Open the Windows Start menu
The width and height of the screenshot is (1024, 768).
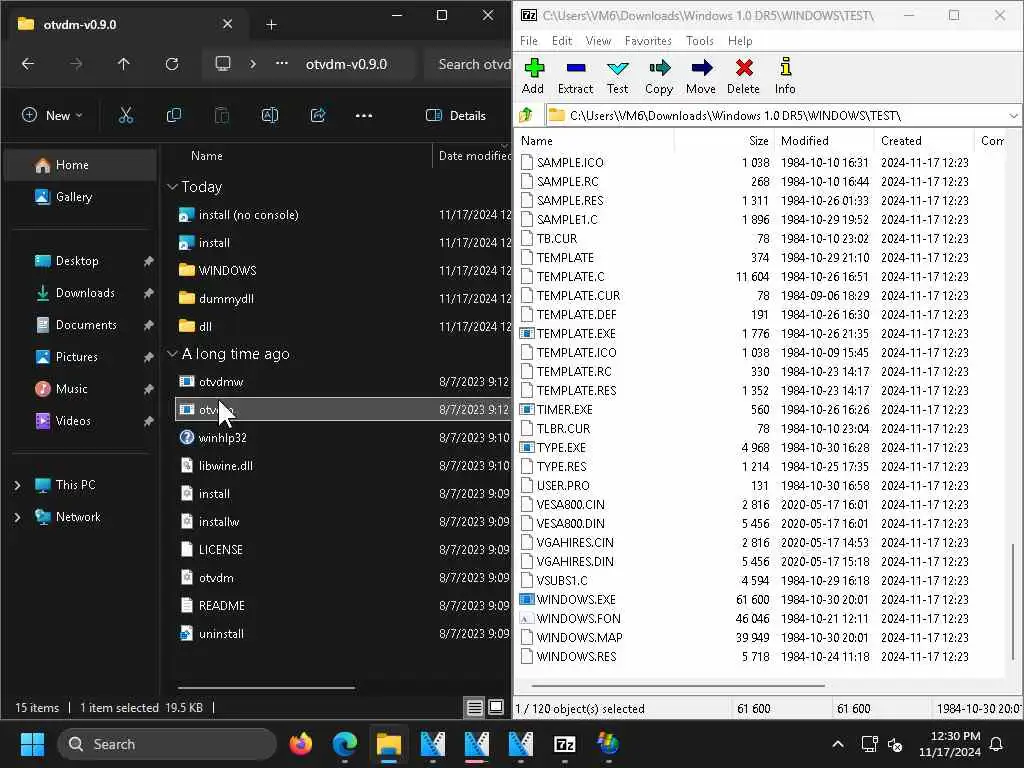[32, 744]
